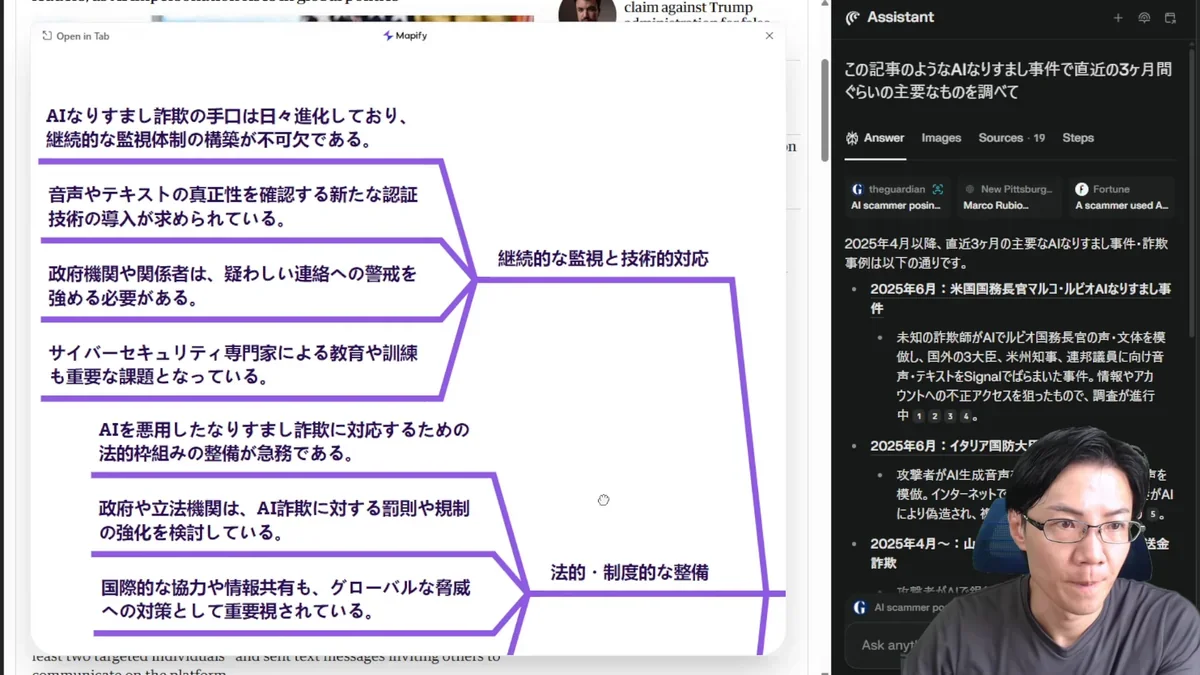
Task: Select node AIなりすまし詐欺の手口は日々進化
Action: coord(228,128)
